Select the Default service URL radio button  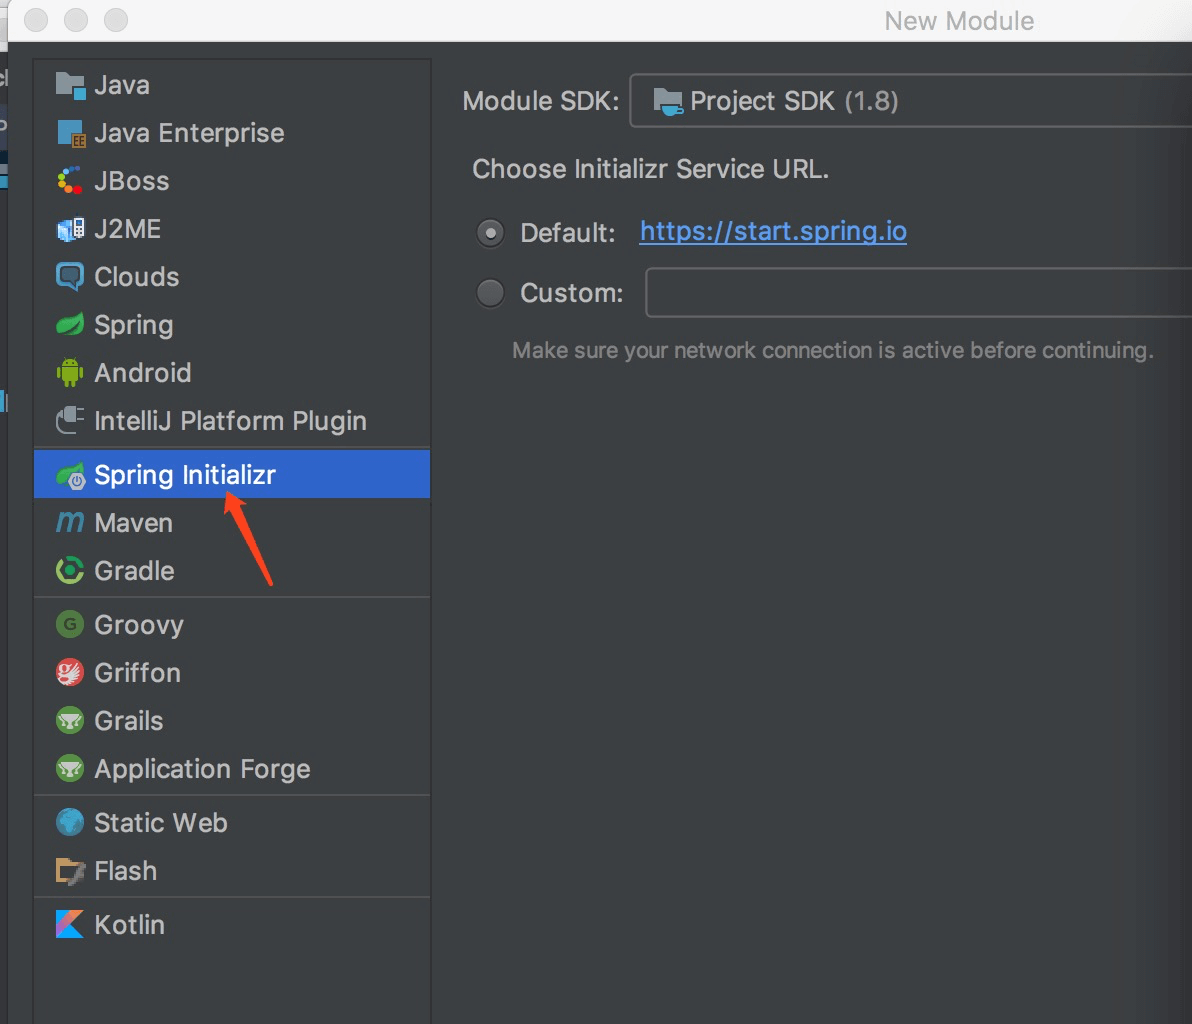point(490,233)
